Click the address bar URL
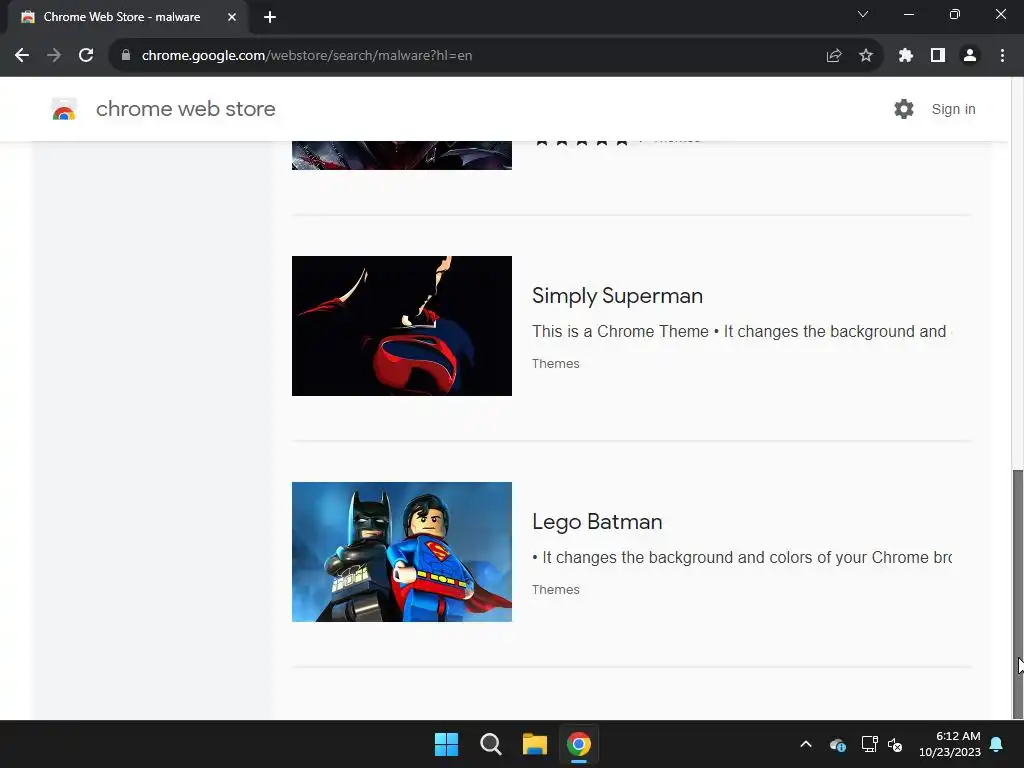 pyautogui.click(x=307, y=56)
